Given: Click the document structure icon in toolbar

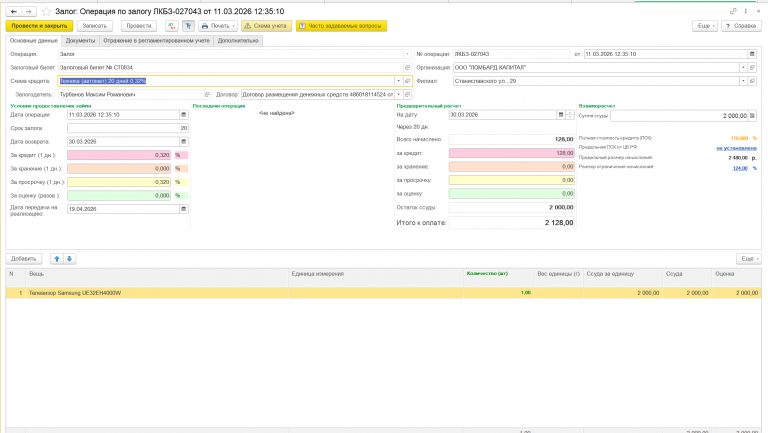Looking at the screenshot, I should [189, 26].
